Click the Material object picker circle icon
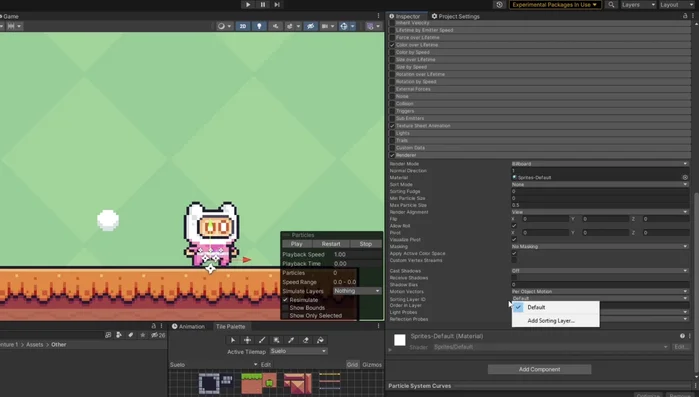Image resolution: width=699 pixels, height=397 pixels. [685, 177]
